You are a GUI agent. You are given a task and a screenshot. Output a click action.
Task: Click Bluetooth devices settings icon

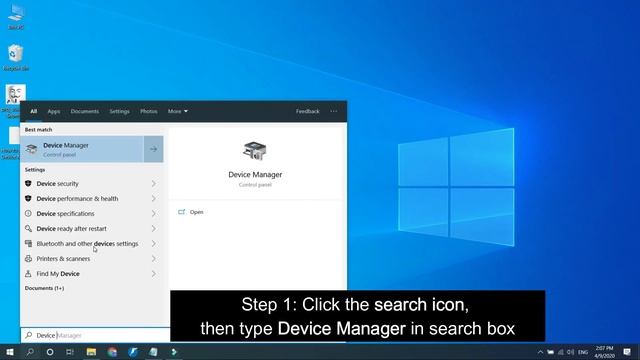(28, 244)
